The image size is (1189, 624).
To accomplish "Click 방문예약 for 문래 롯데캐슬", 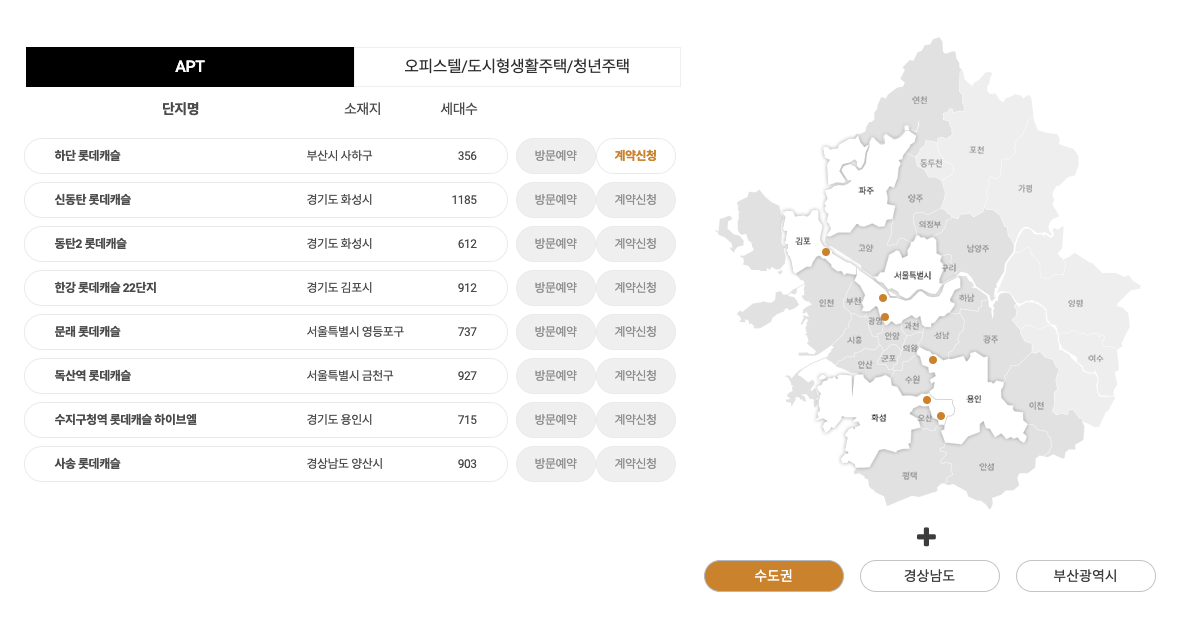I will [556, 331].
